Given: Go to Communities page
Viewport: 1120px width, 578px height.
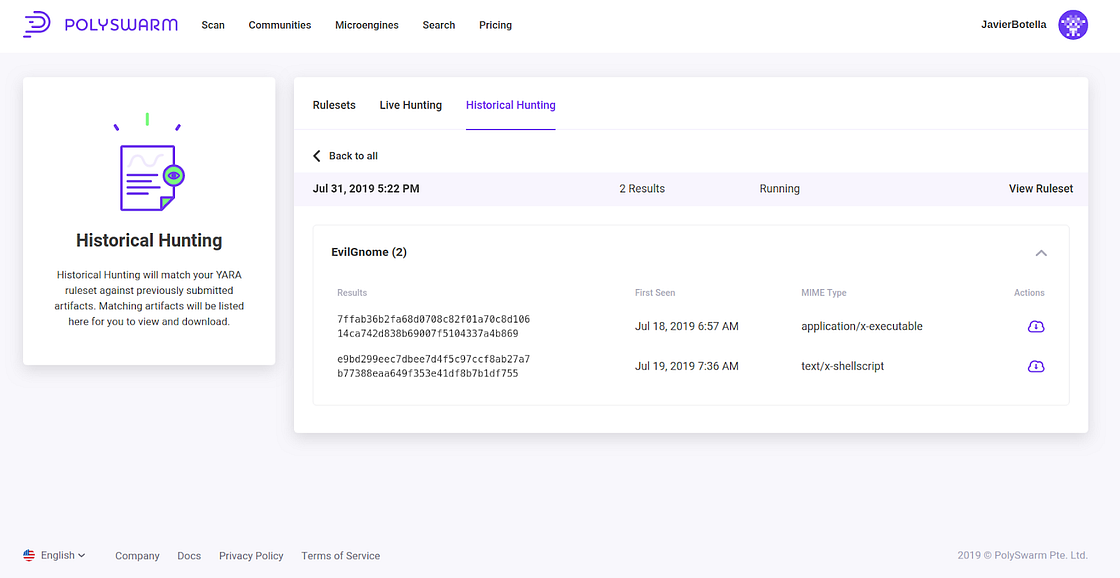Looking at the screenshot, I should pos(280,25).
